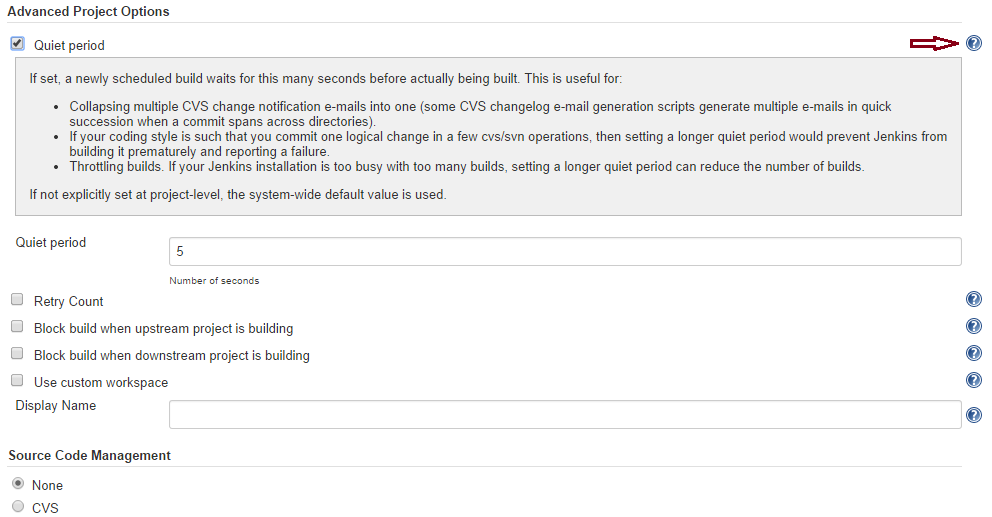992x517 pixels.
Task: Enable the Retry Count checkbox
Action: [x=17, y=300]
